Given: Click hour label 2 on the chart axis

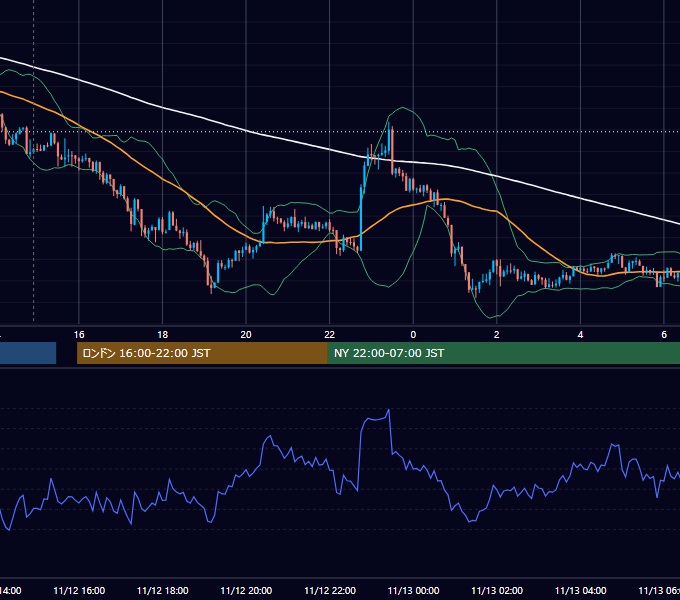Looking at the screenshot, I should 497,335.
